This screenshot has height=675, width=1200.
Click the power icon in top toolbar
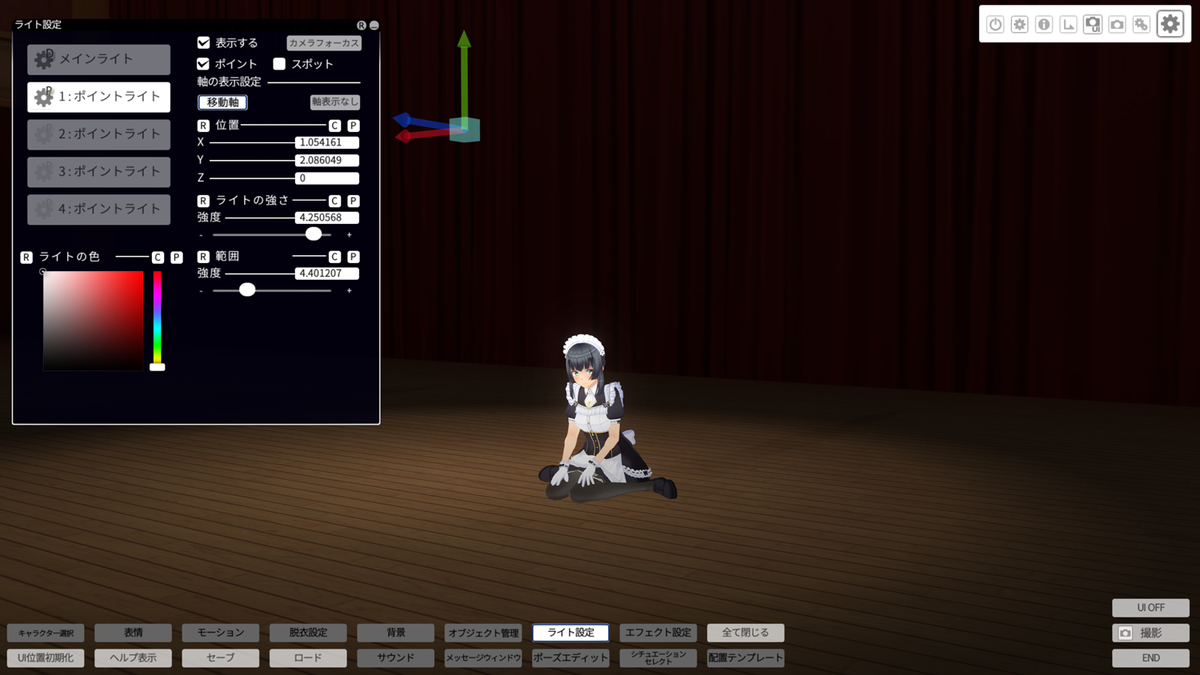[995, 24]
